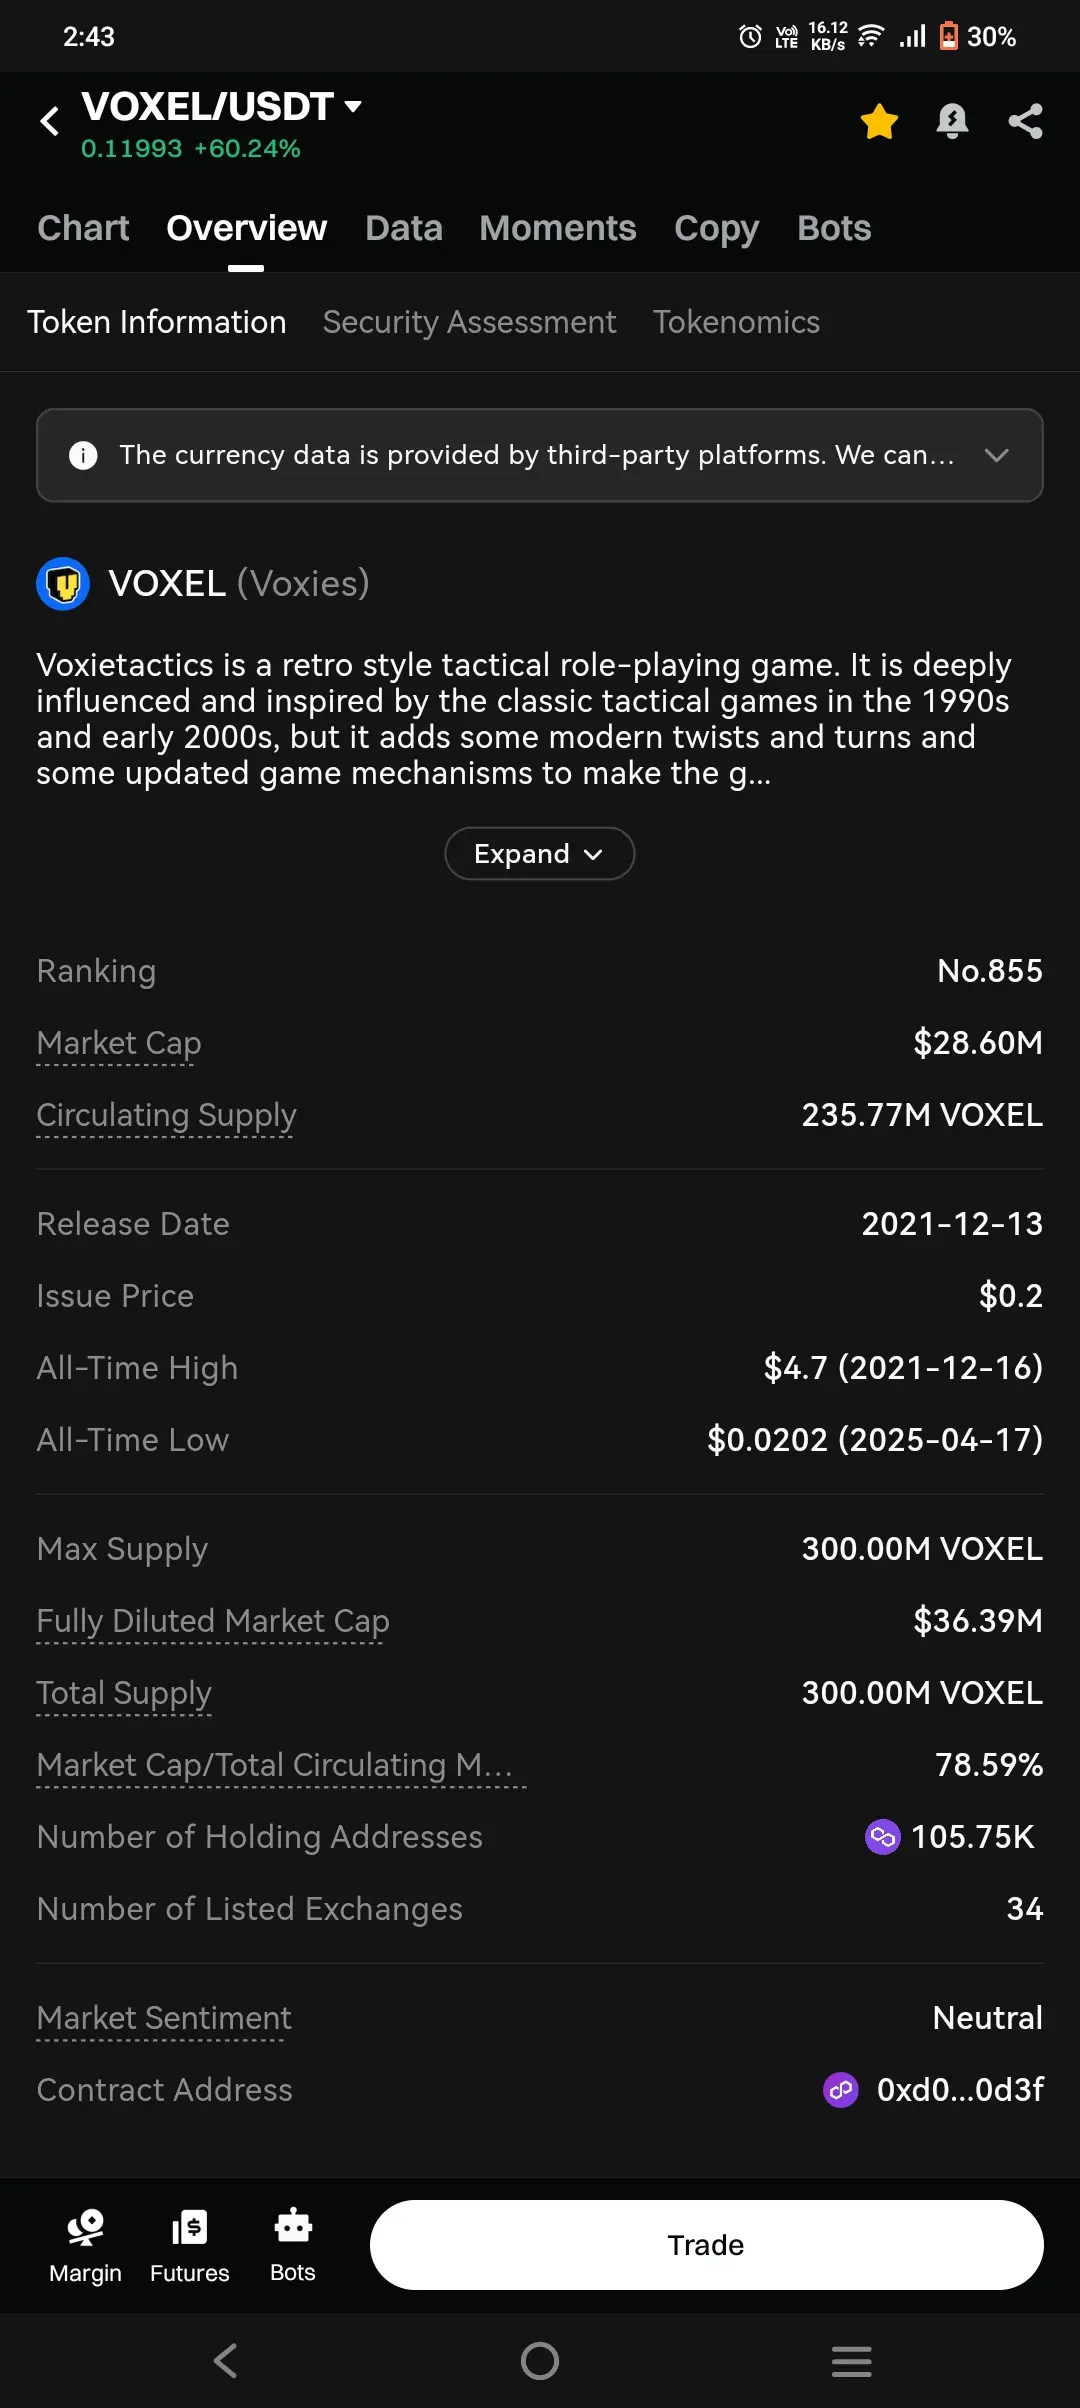Screen dimensions: 1080x2408
Task: Toggle the yellow favorite star
Action: click(x=879, y=122)
